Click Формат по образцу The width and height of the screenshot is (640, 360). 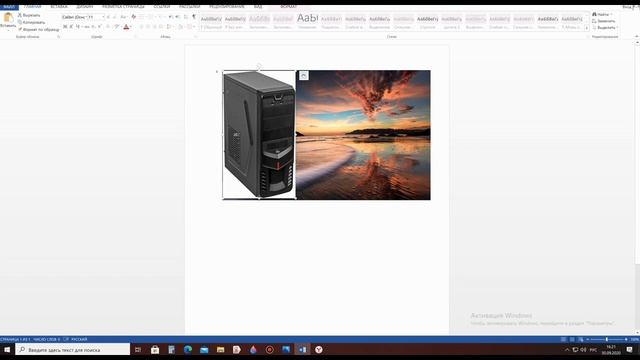pyautogui.click(x=38, y=29)
